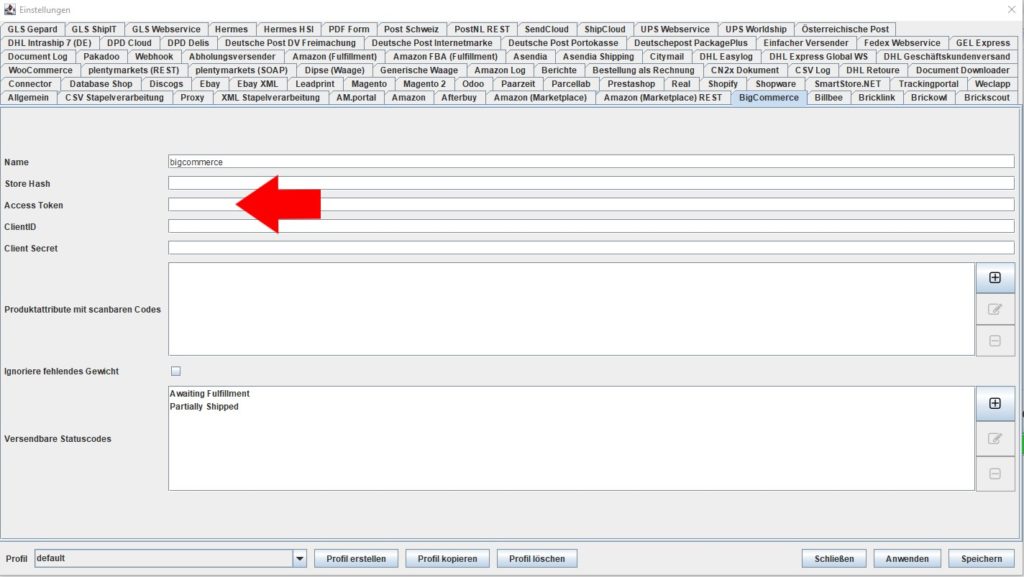Open the Ebay XML tab
The height and width of the screenshot is (577, 1024).
(x=257, y=84)
